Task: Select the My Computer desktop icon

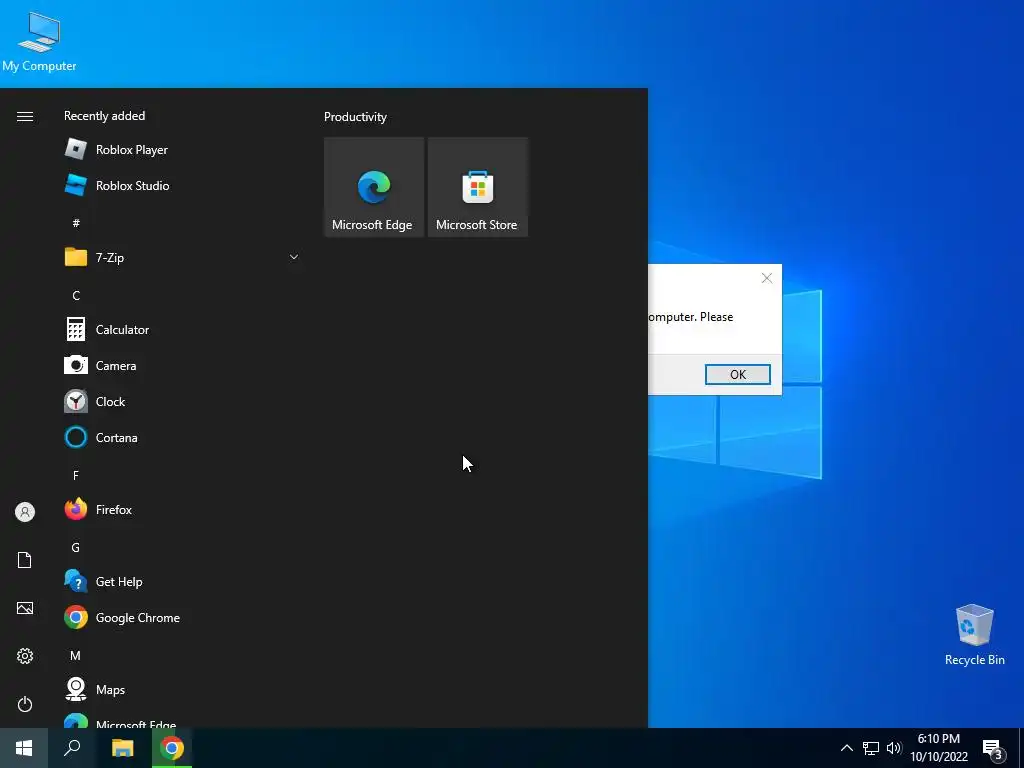Action: coord(39,42)
